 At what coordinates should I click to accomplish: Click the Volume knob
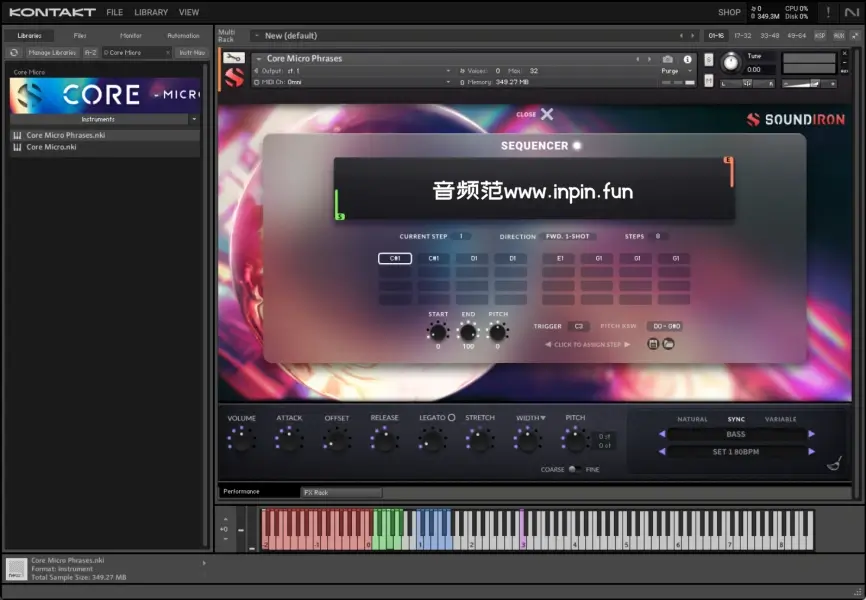[x=241, y=438]
